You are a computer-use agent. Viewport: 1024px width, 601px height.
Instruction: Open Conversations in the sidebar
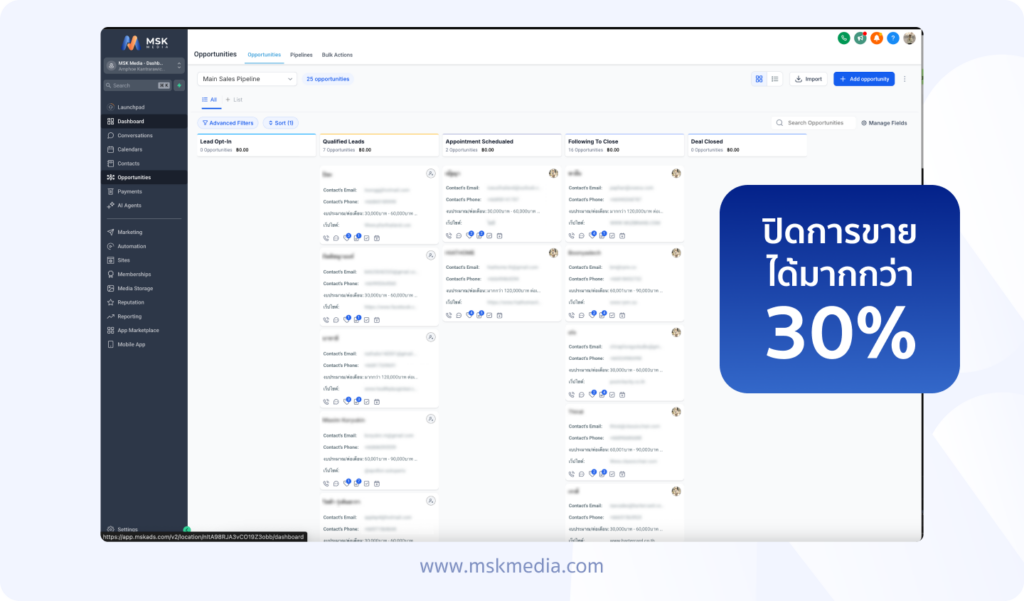tap(135, 135)
